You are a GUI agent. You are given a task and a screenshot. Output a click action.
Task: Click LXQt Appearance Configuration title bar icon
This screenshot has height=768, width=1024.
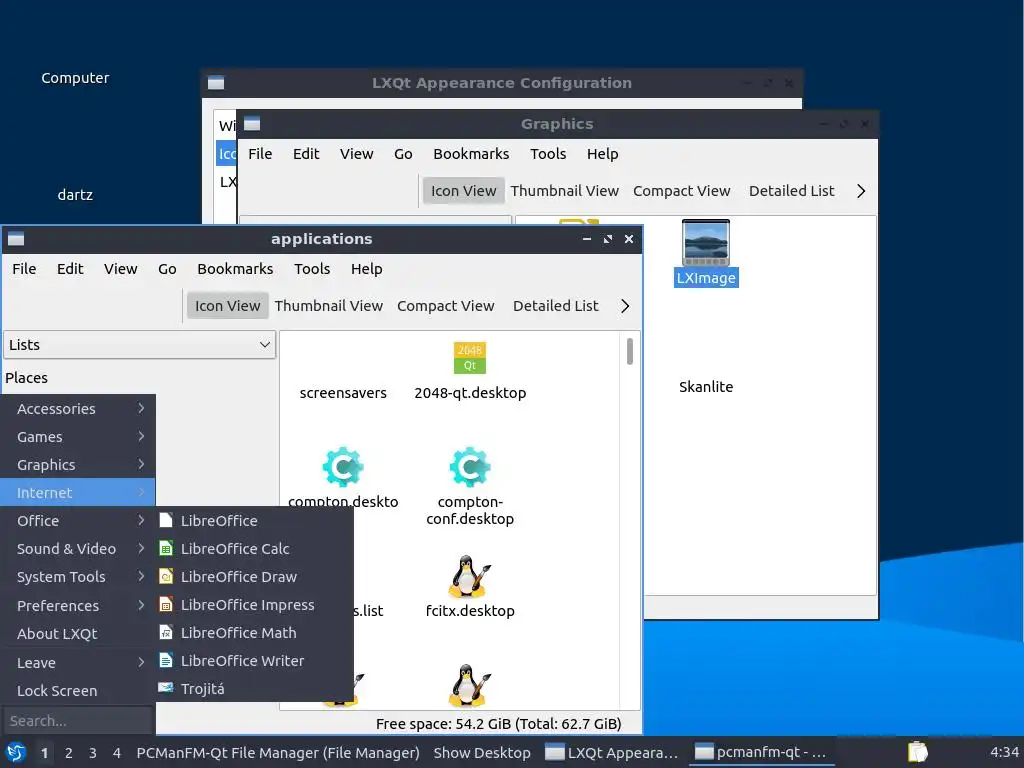point(216,83)
